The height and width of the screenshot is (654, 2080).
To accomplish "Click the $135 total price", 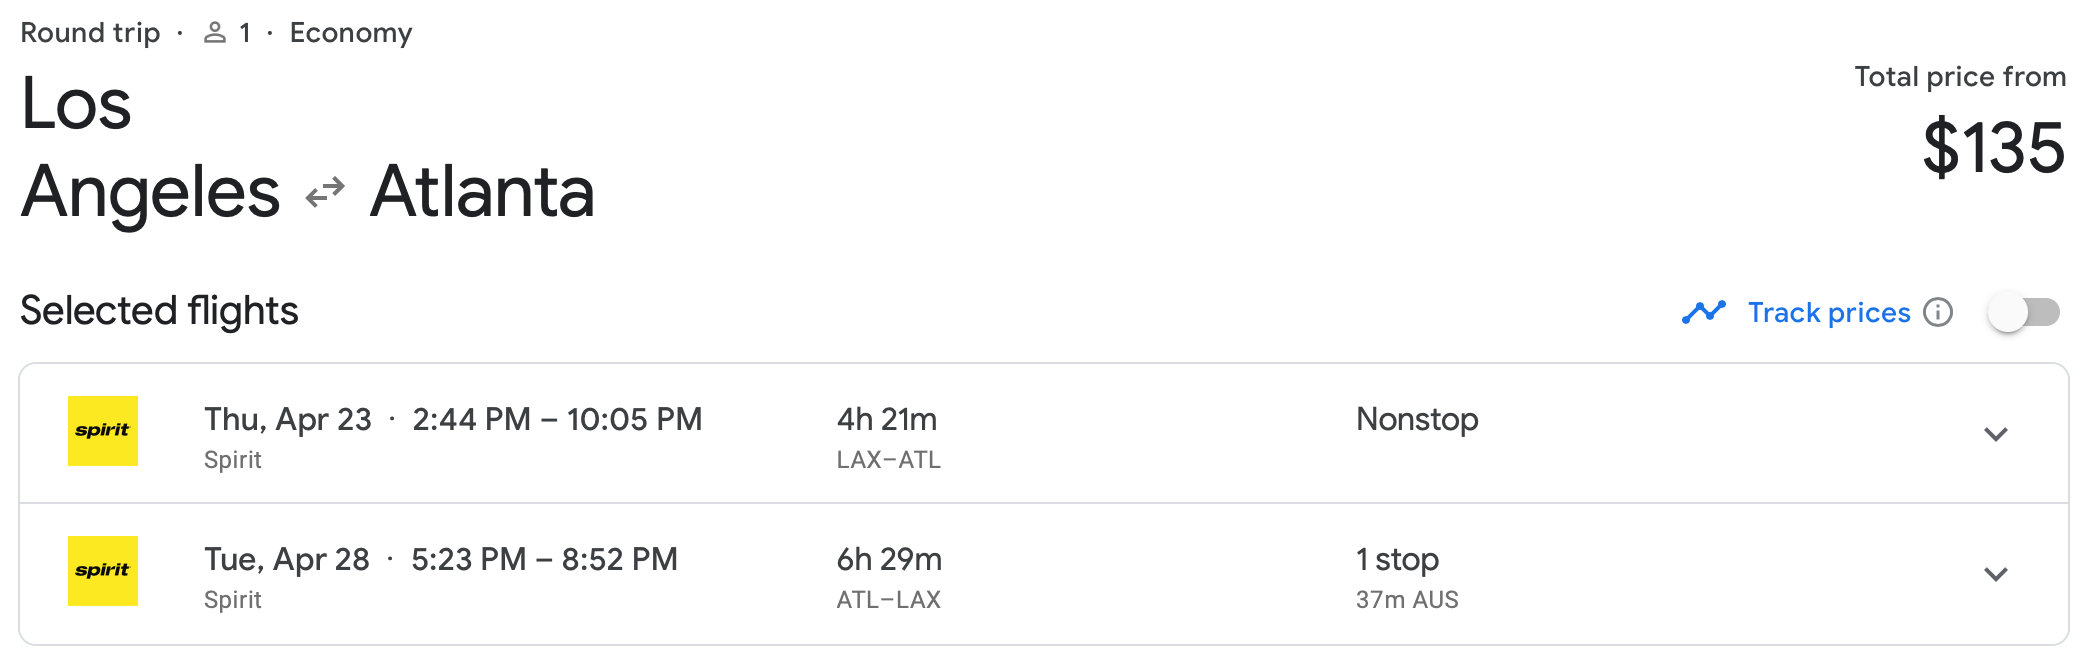I will (1993, 148).
